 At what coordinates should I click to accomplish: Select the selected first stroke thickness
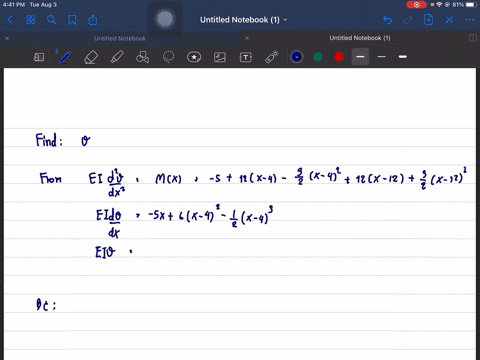360,57
